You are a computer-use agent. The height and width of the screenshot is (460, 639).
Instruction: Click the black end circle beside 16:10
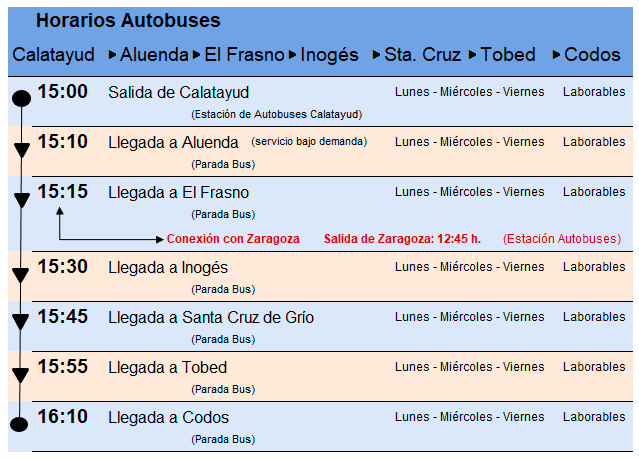click(x=20, y=423)
